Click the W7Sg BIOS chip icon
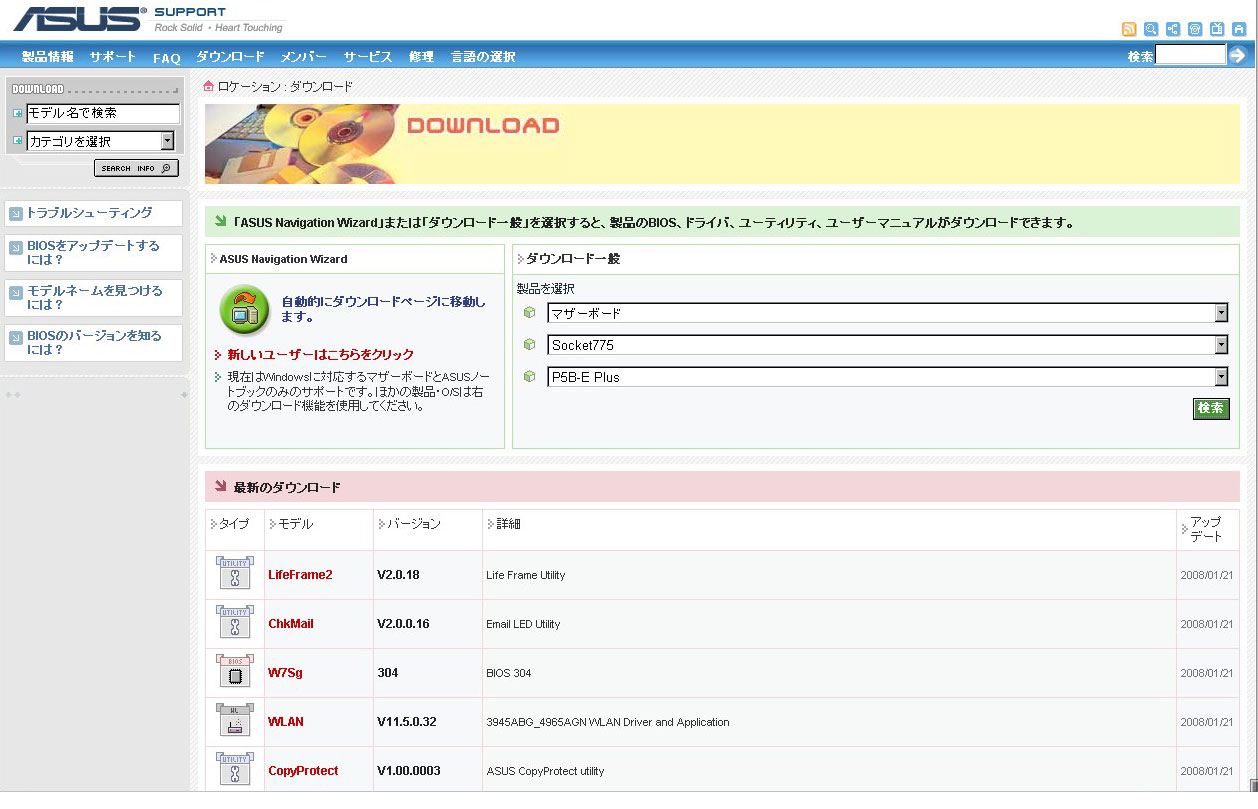 click(235, 672)
